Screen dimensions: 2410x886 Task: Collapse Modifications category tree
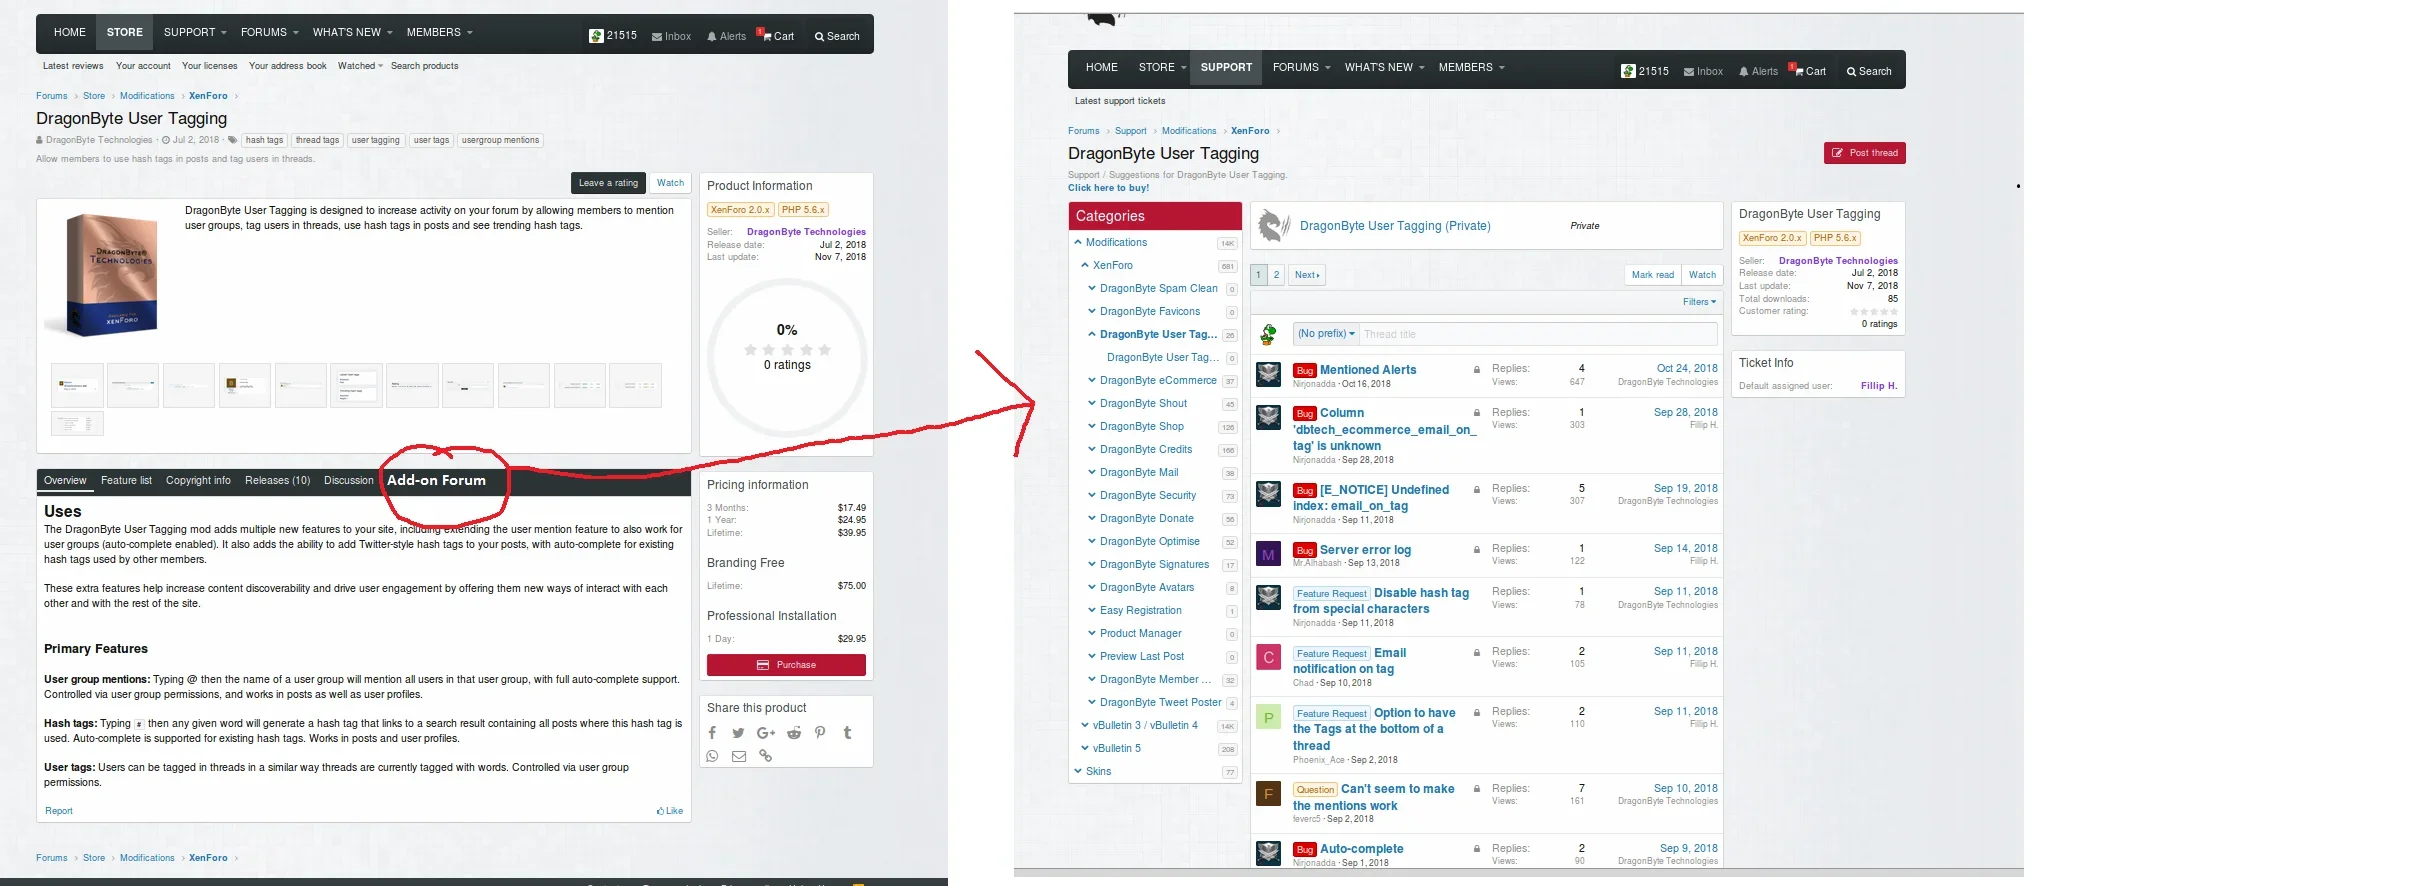point(1078,242)
